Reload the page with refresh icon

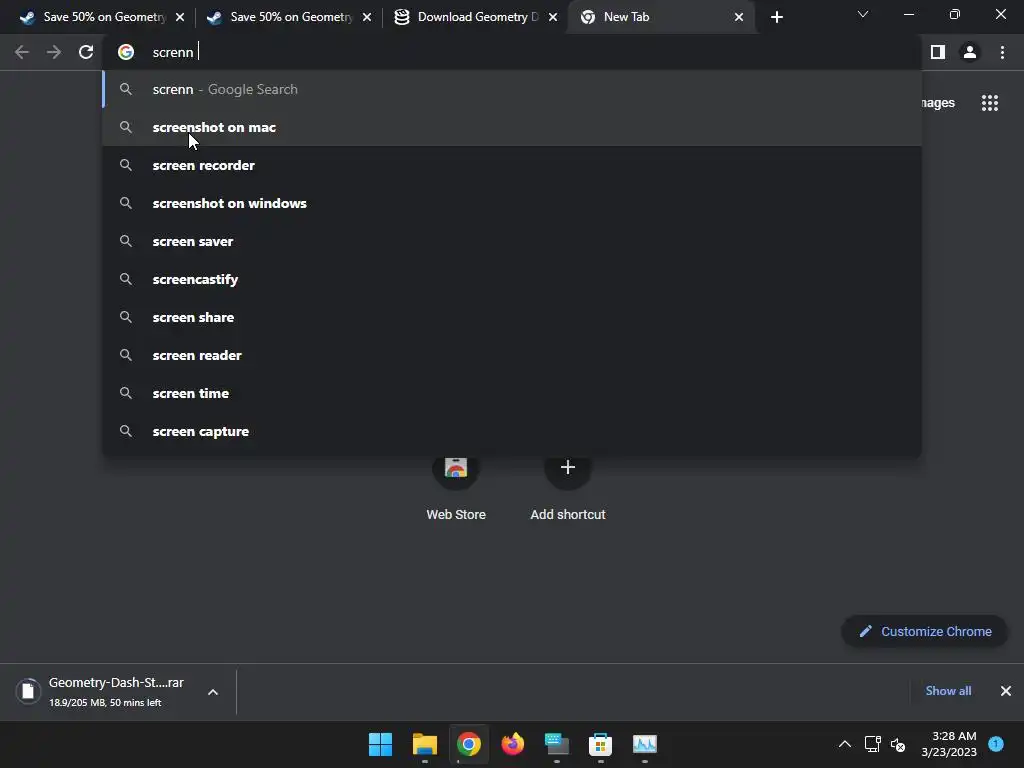tap(86, 52)
